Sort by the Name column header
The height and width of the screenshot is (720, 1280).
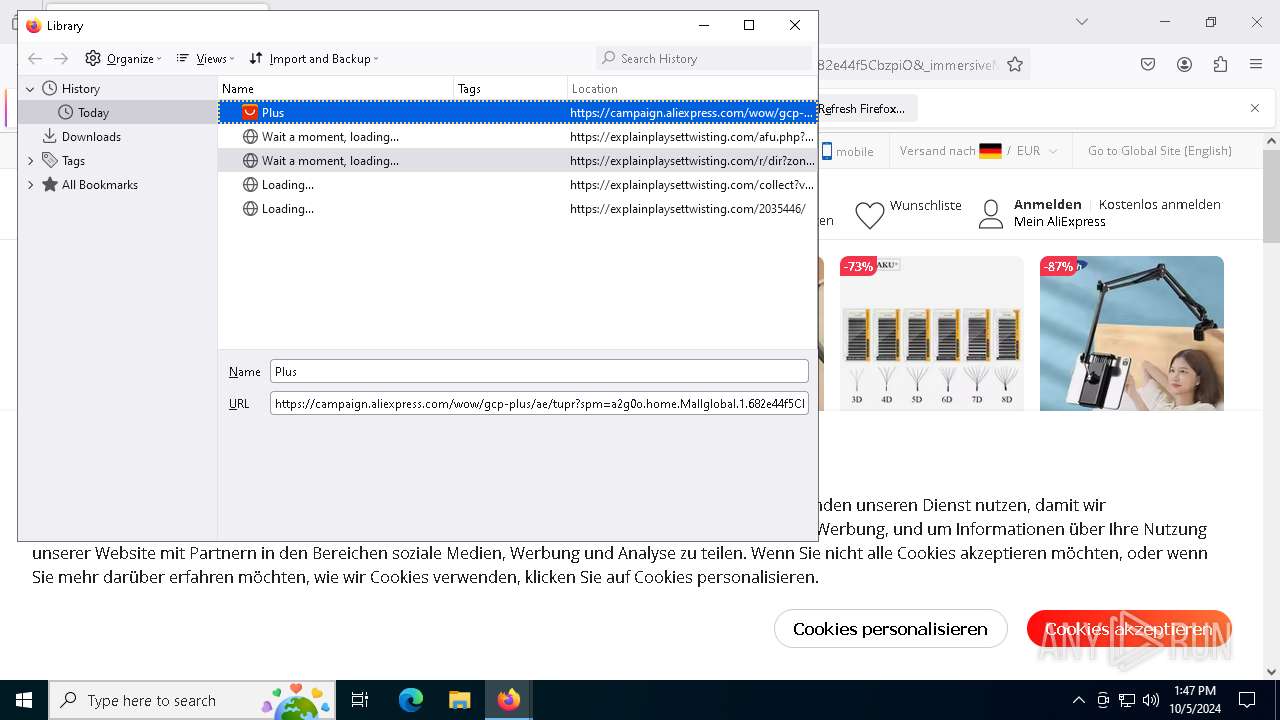pos(336,89)
